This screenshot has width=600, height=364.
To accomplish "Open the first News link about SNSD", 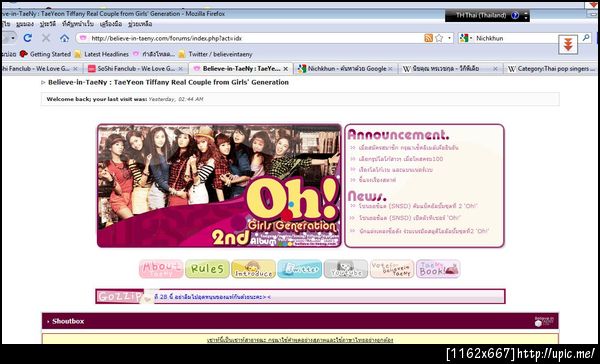I will tap(418, 206).
